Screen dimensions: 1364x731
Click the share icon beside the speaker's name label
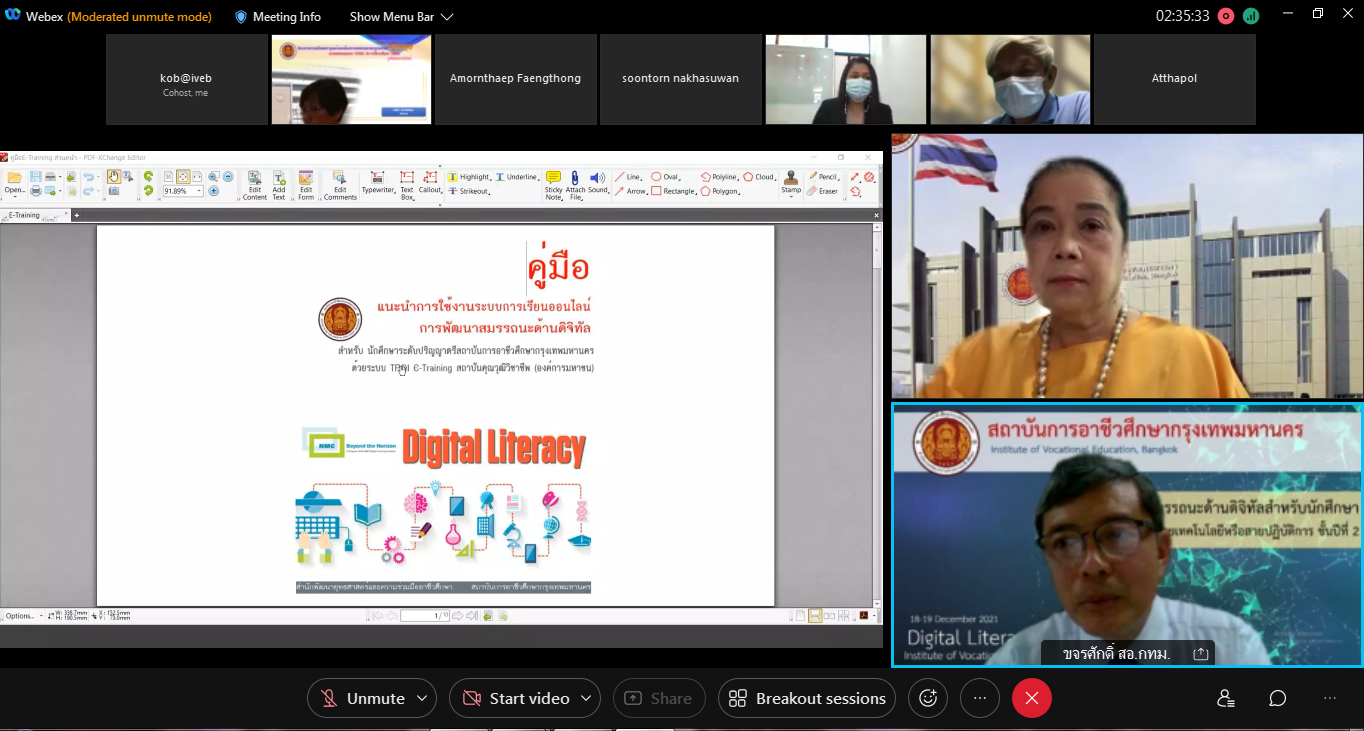point(1201,653)
